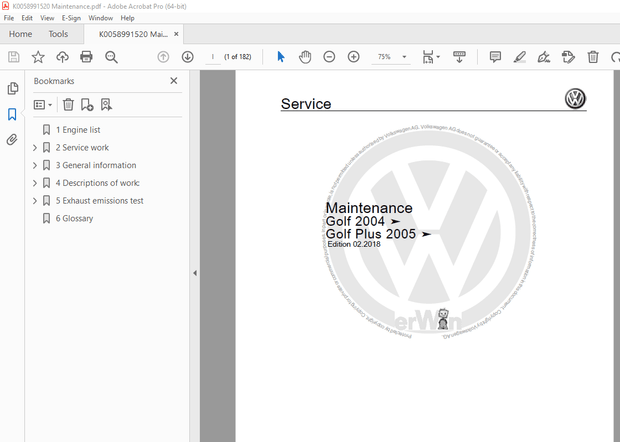The width and height of the screenshot is (620, 442).
Task: Activate the Hand pan tool
Action: tap(305, 57)
